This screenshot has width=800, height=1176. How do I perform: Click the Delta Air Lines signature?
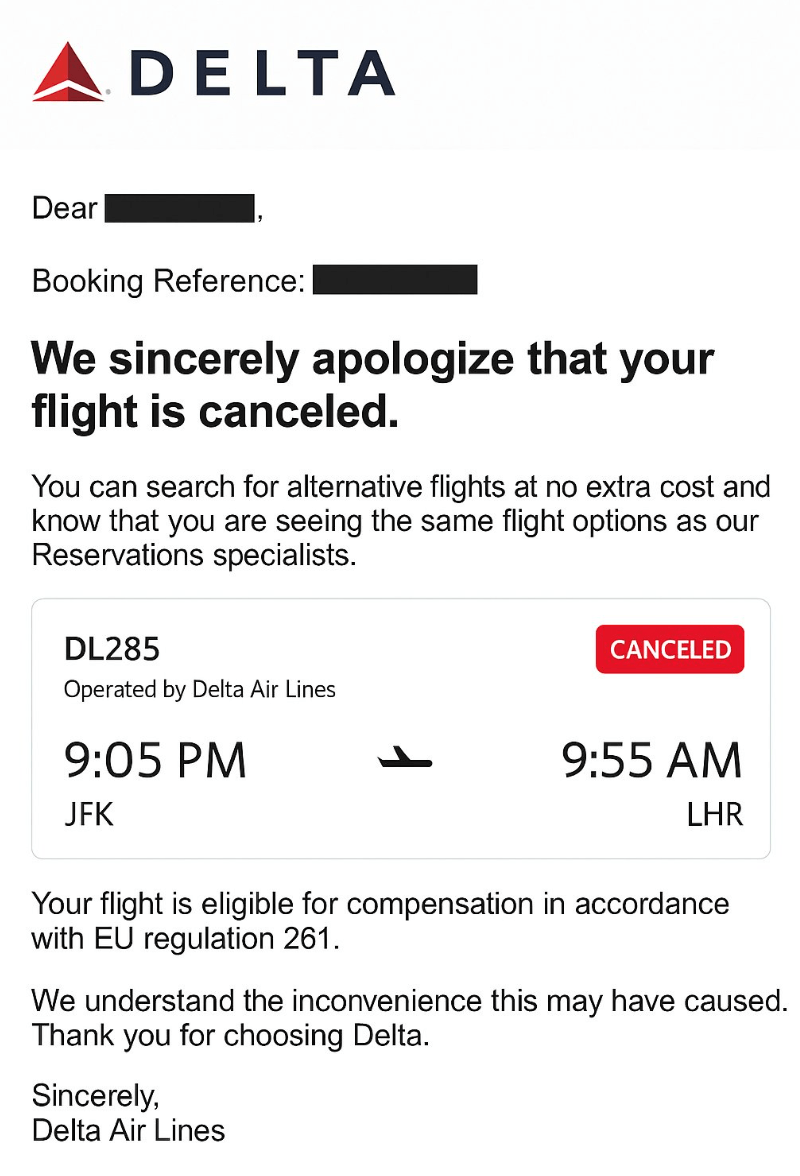tap(129, 1131)
